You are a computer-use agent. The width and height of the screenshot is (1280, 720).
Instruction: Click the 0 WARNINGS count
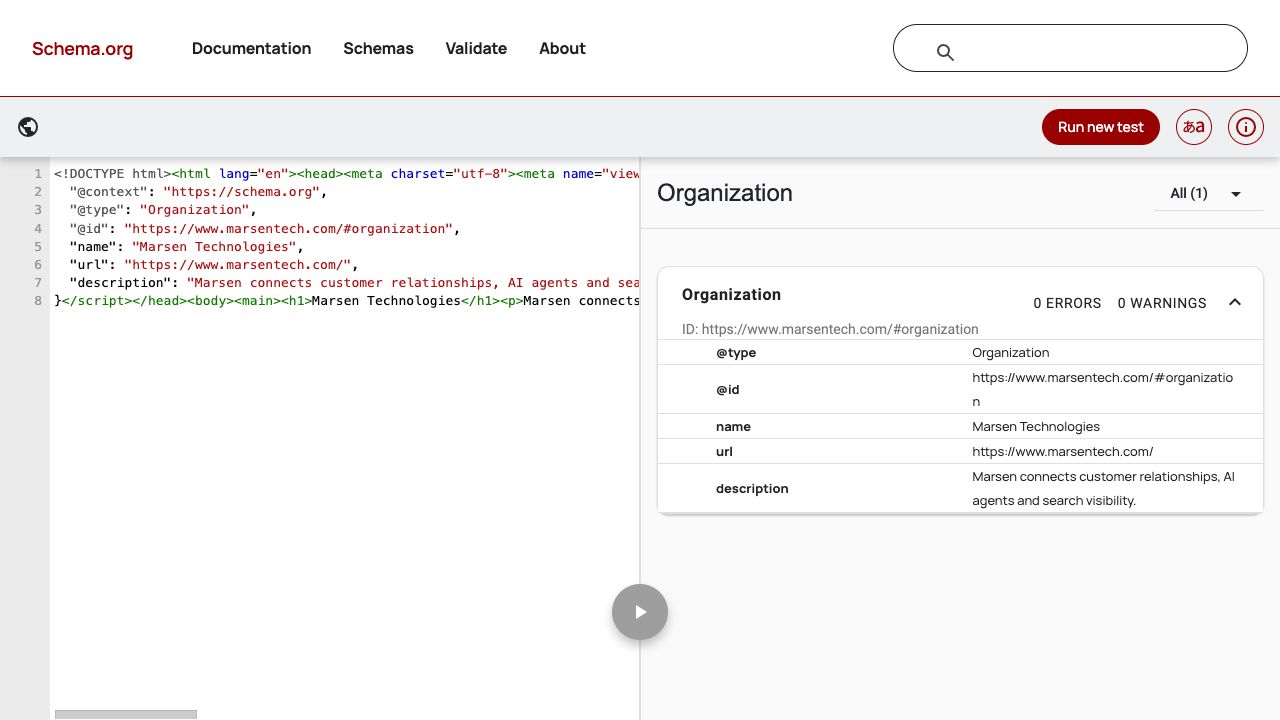tap(1162, 303)
